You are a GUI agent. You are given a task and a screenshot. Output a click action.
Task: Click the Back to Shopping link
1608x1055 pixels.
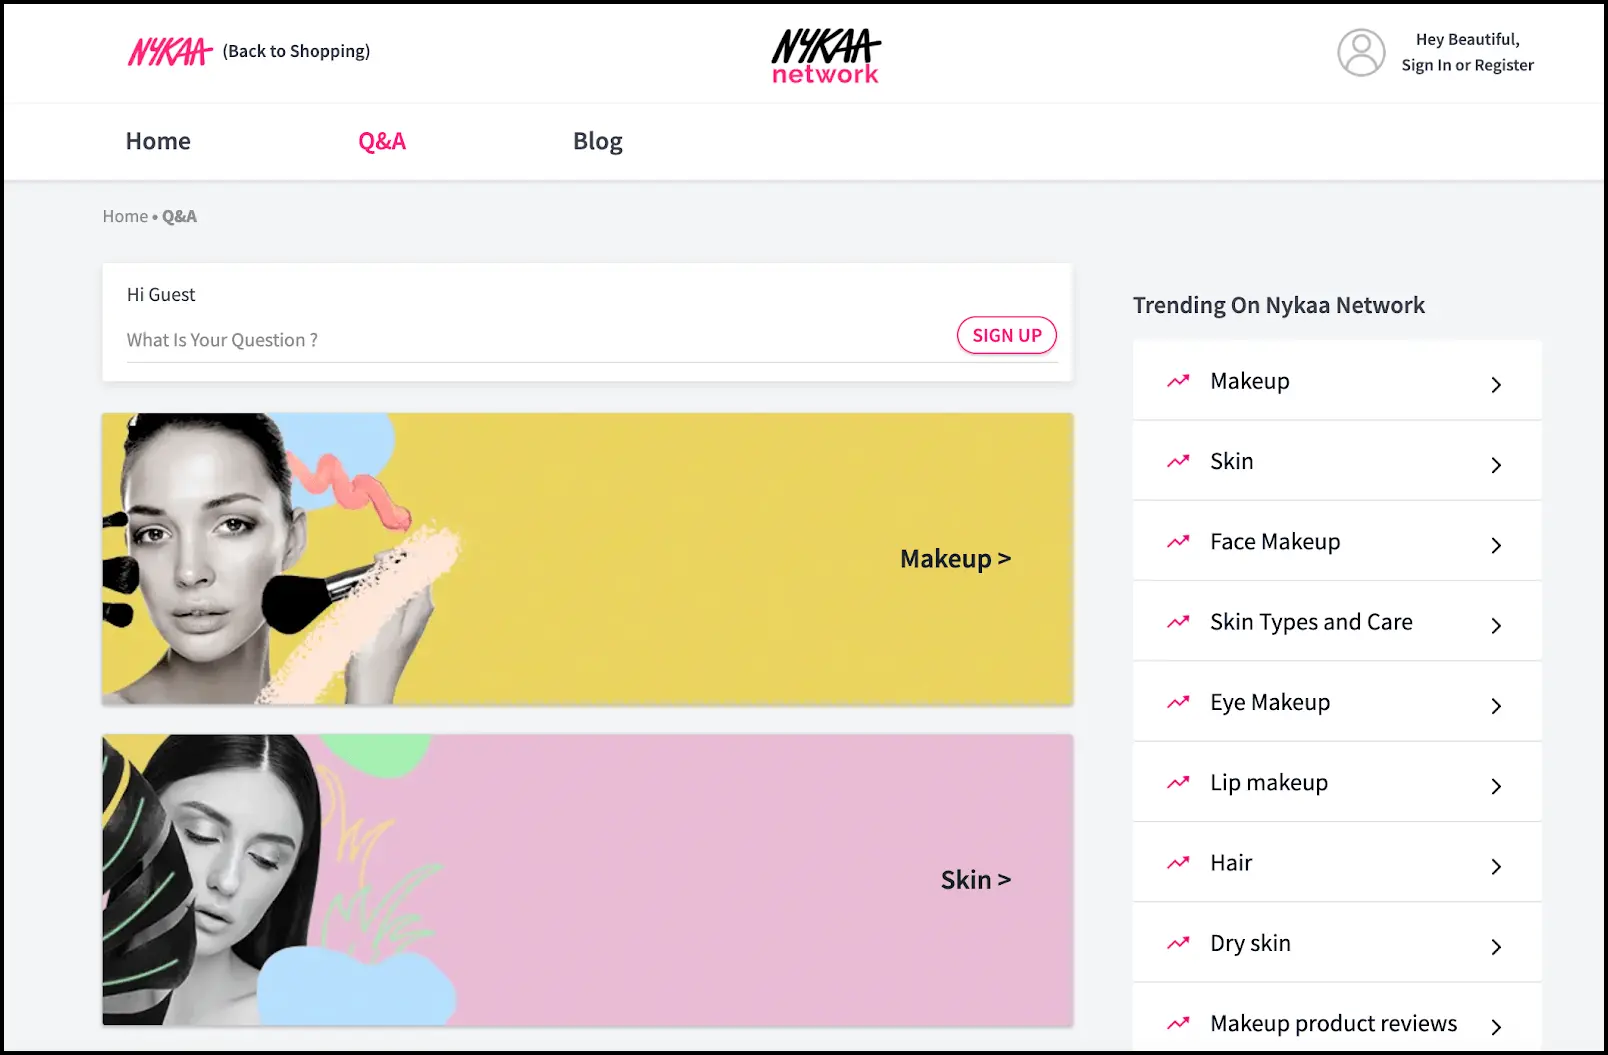click(296, 51)
